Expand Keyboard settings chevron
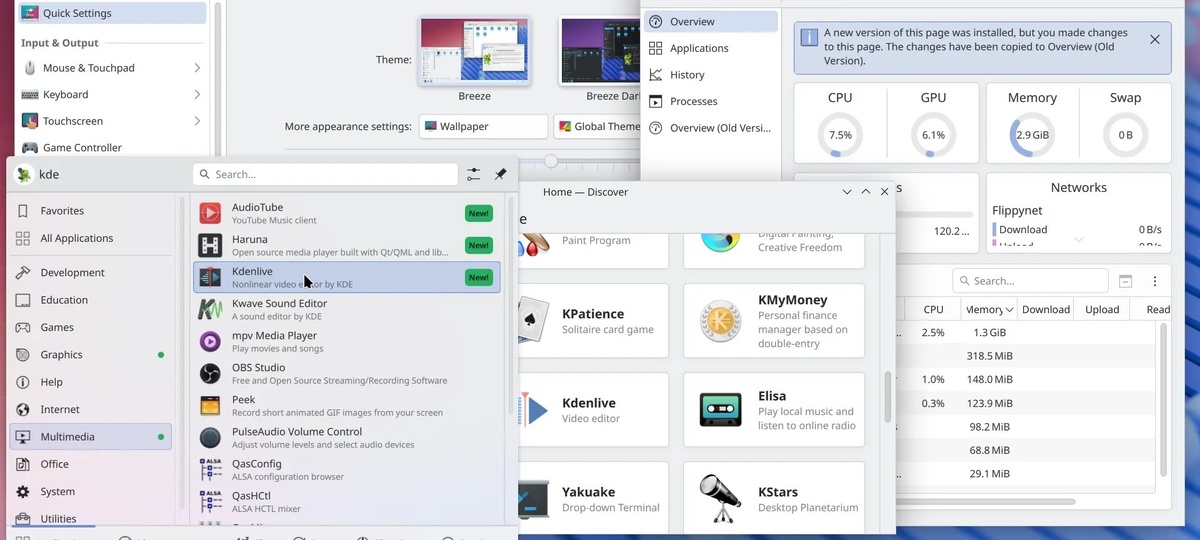Image resolution: width=1200 pixels, height=540 pixels. pos(197,94)
